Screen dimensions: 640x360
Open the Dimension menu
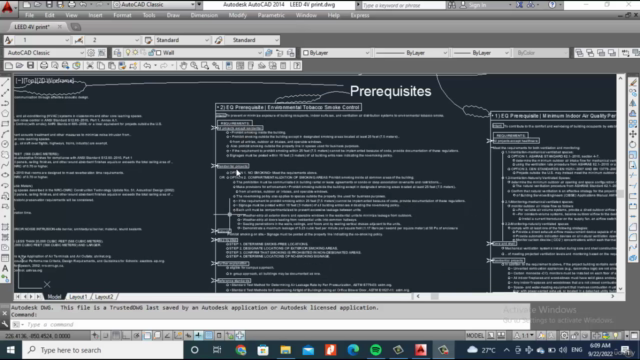pos(204,15)
